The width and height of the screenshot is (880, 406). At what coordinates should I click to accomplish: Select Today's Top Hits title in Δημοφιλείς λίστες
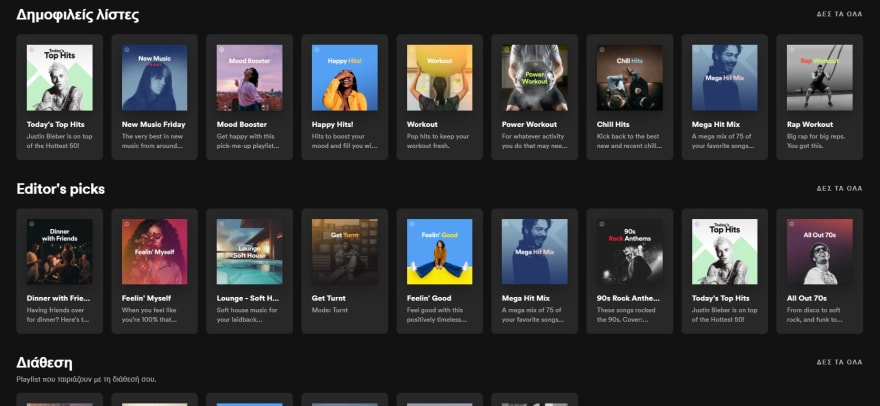(56, 125)
